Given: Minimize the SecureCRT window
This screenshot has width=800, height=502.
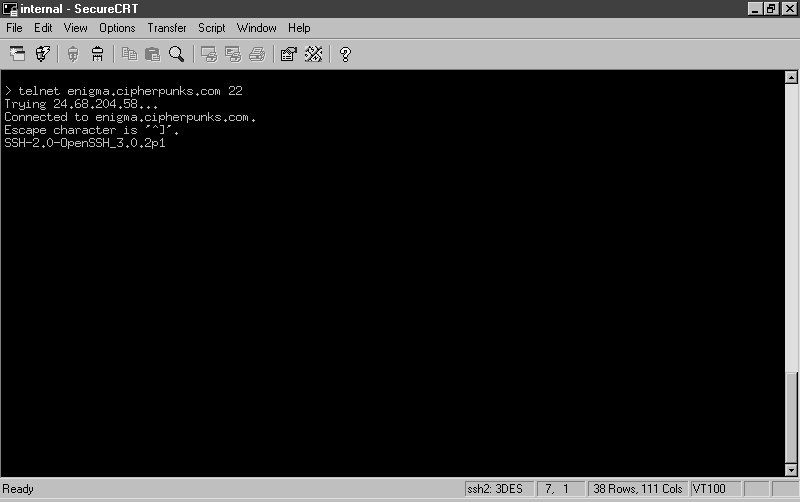Looking at the screenshot, I should click(755, 9).
